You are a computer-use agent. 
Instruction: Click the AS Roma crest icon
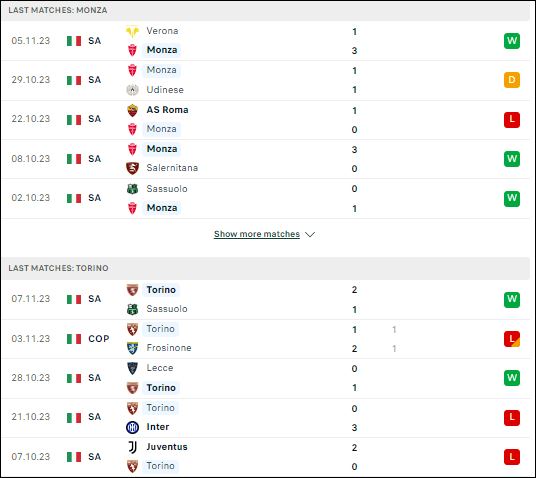pyautogui.click(x=132, y=110)
